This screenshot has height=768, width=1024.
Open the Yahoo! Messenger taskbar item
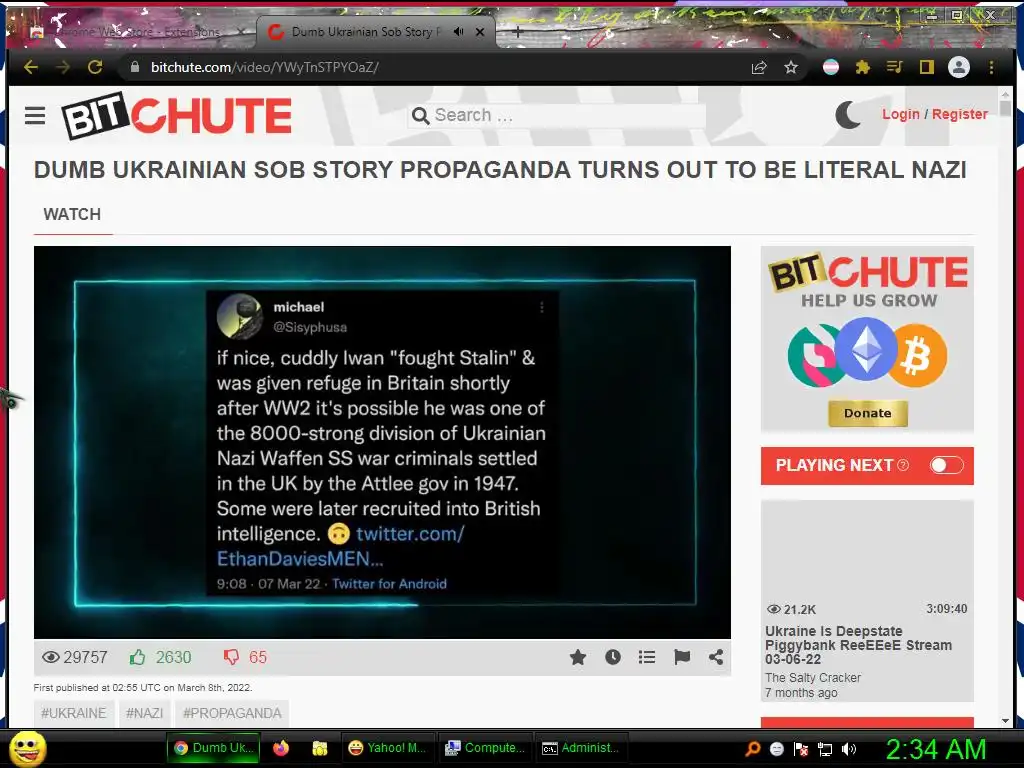(387, 748)
